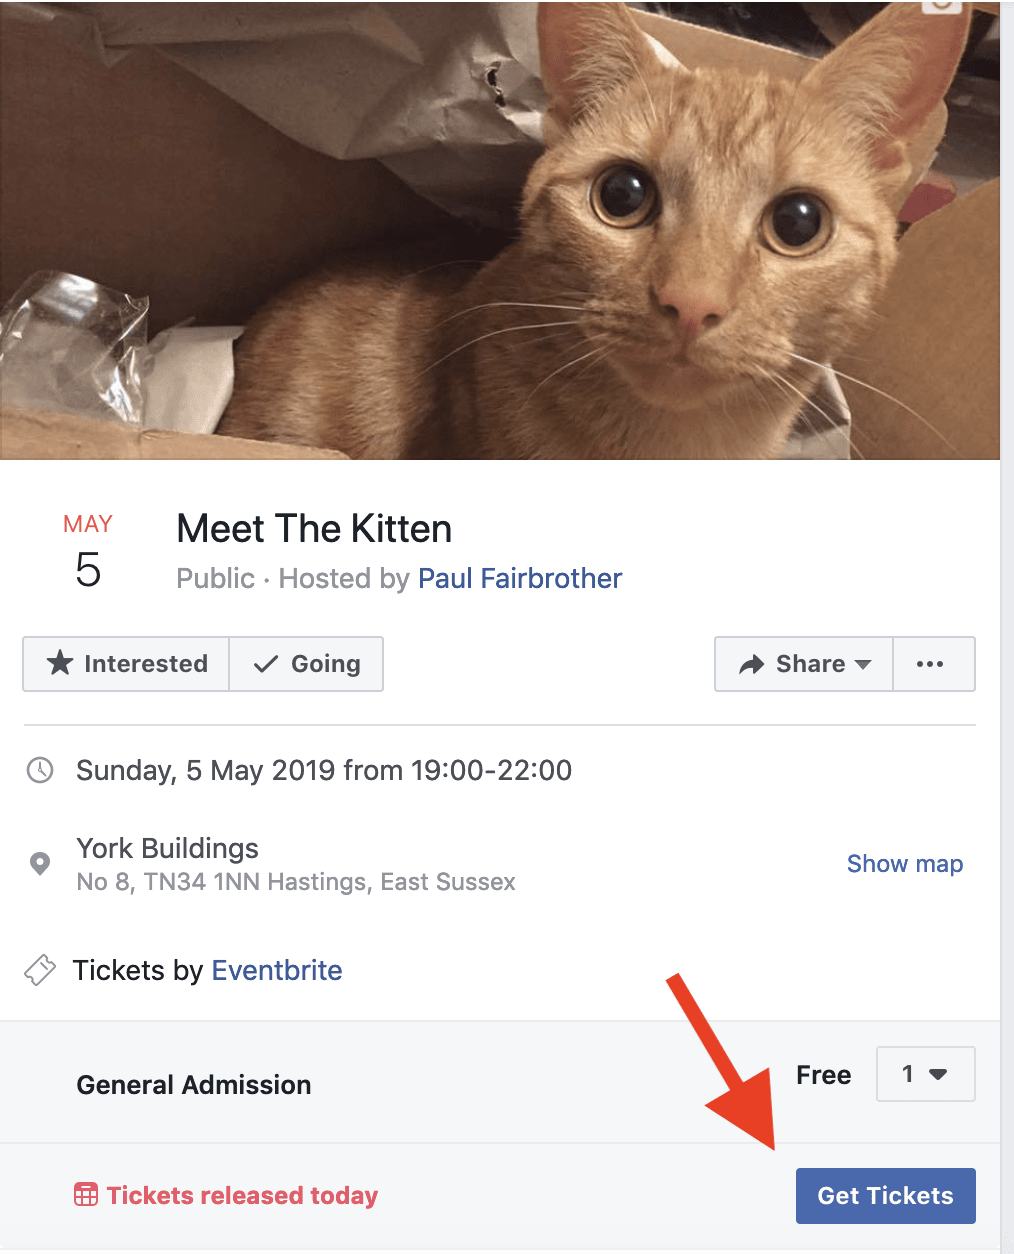Open host Paul Fairbrother's profile
The image size is (1014, 1254).
pos(520,579)
